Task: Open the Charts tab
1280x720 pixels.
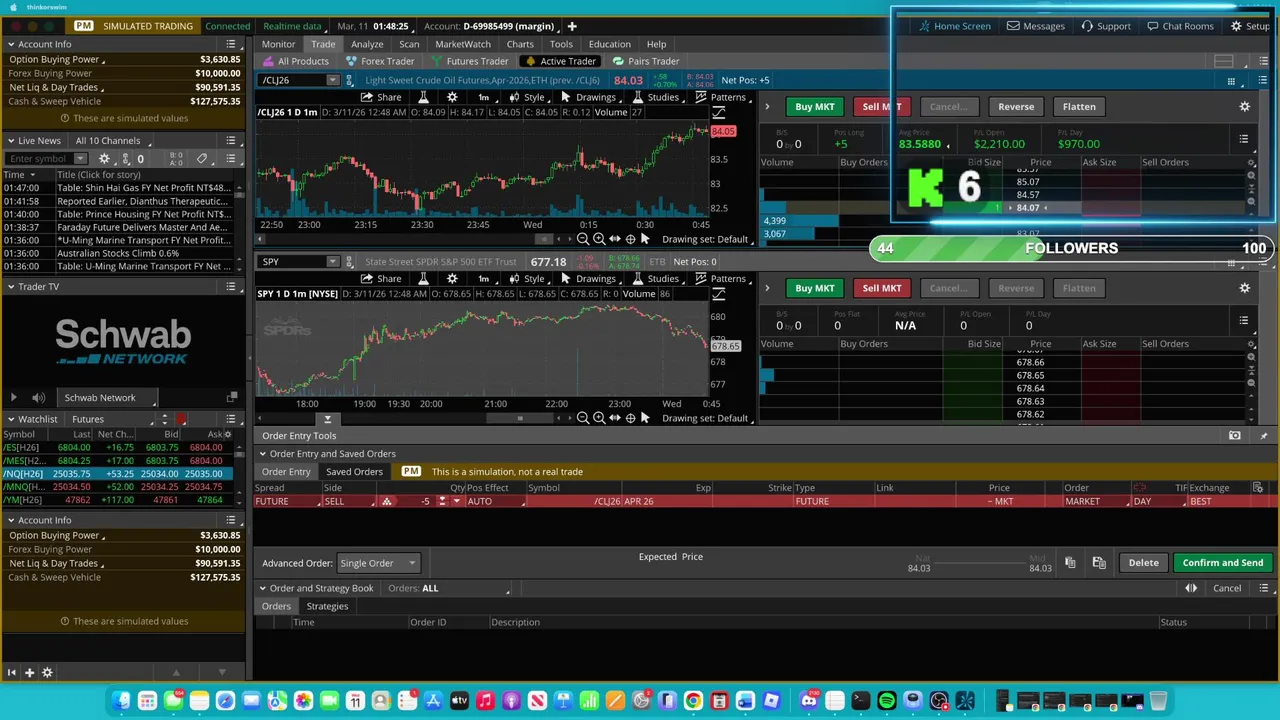Action: coord(520,44)
